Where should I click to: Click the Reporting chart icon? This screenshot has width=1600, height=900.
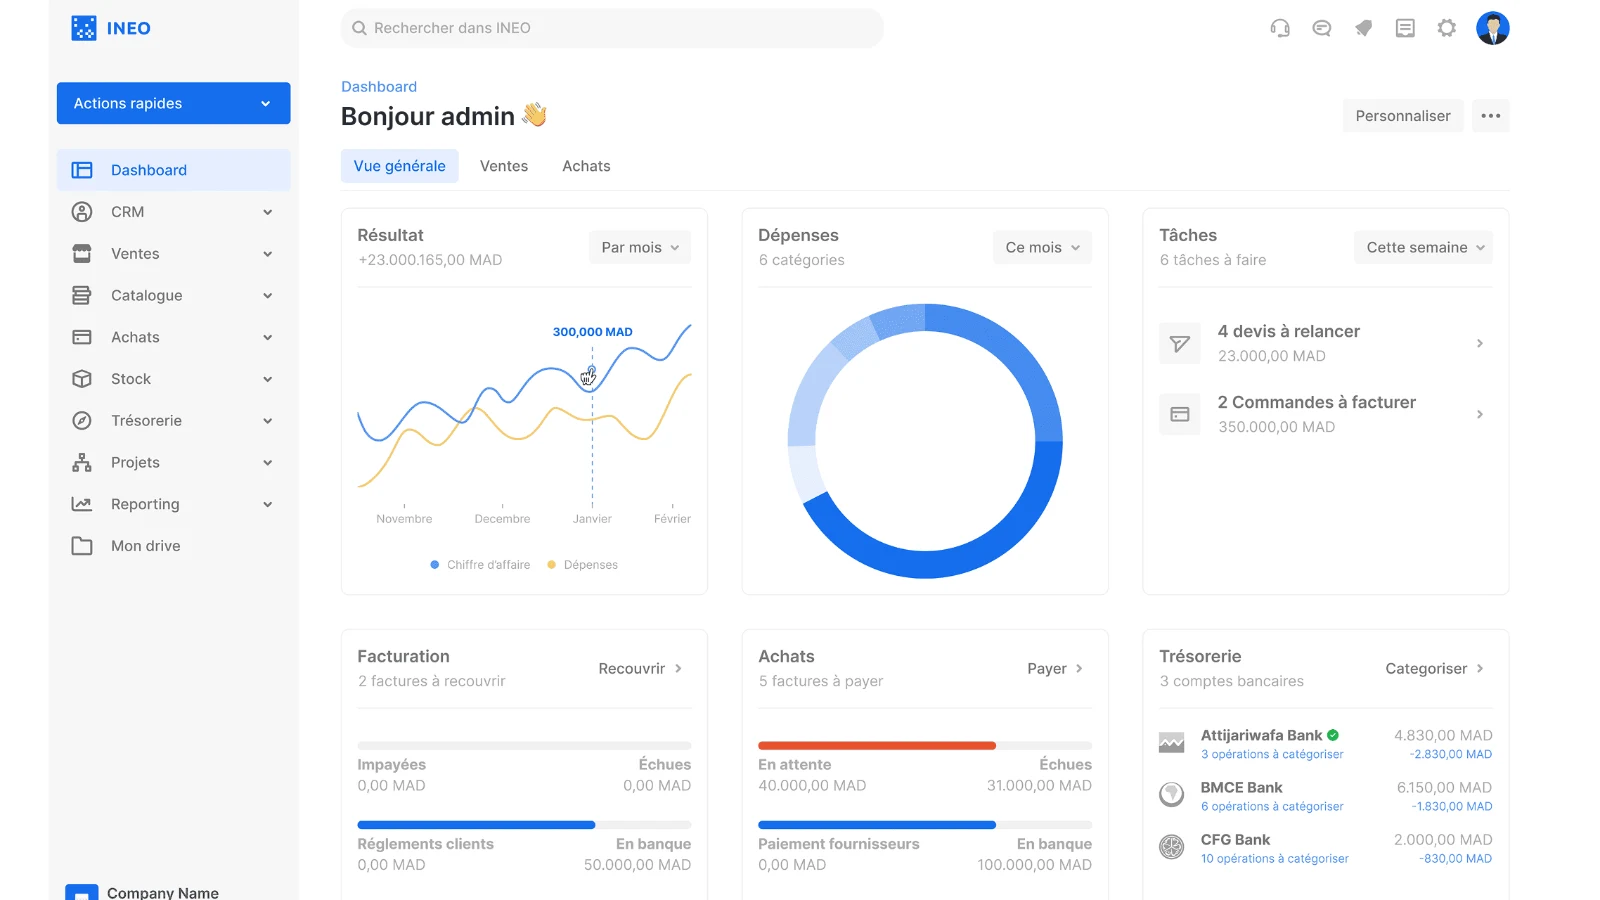coord(82,504)
